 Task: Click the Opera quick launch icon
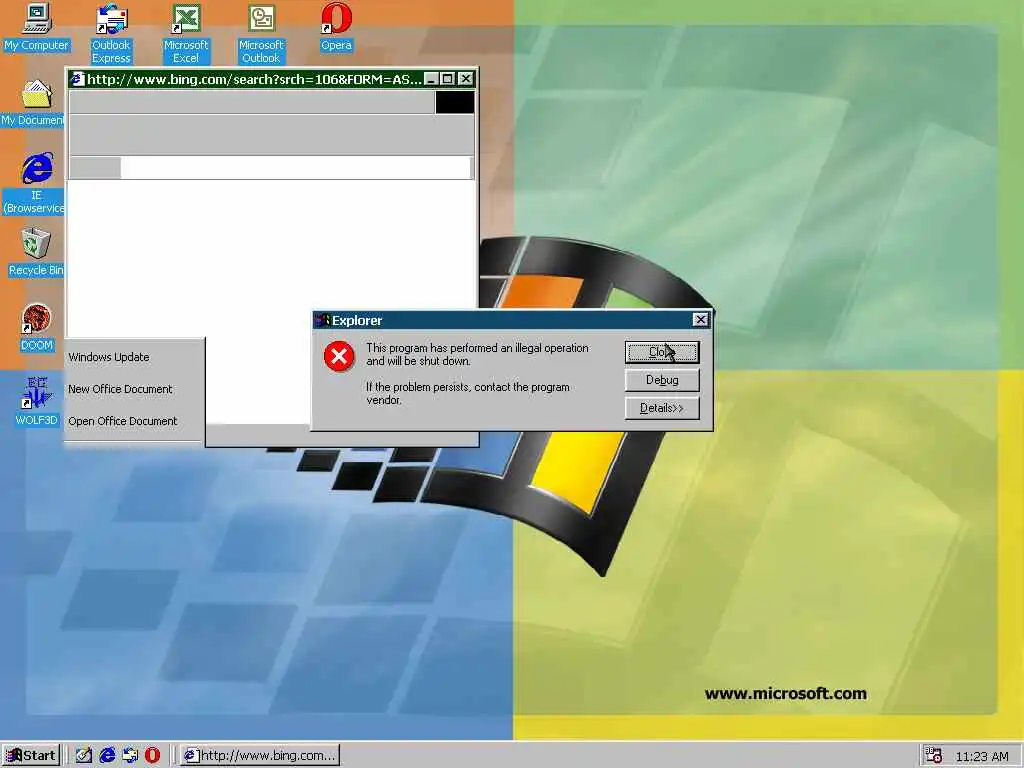(152, 756)
